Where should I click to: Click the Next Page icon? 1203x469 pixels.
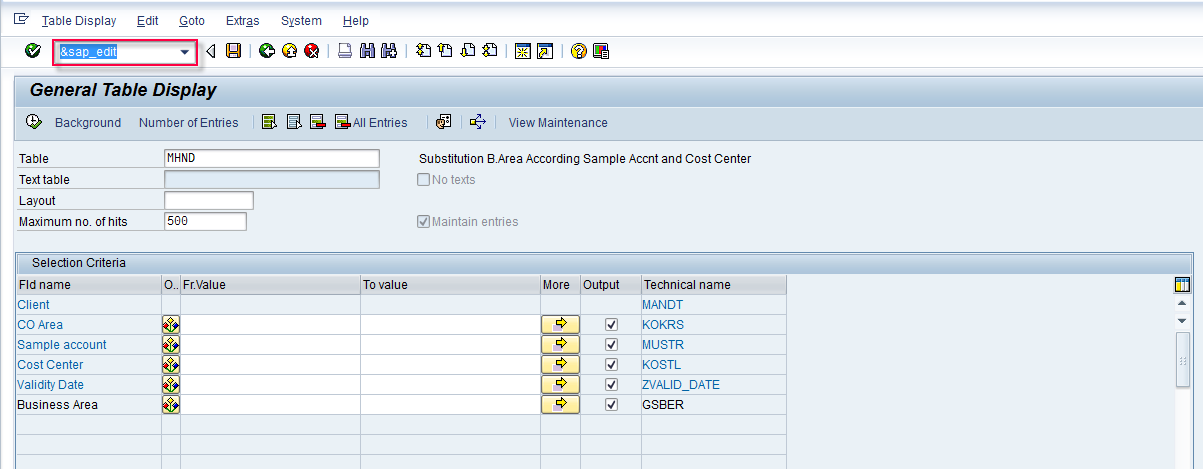(467, 51)
